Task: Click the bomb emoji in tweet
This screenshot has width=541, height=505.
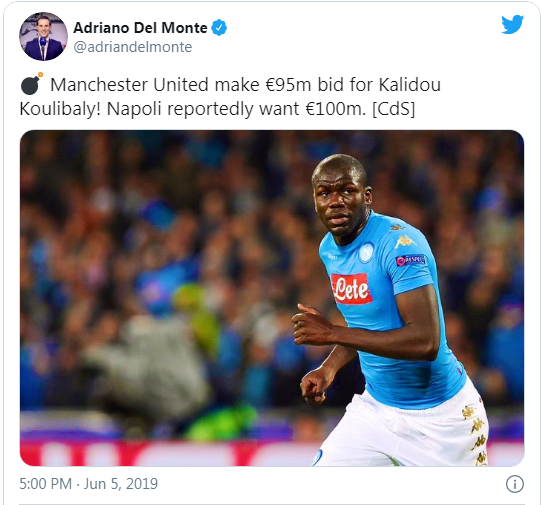Action: [32, 84]
